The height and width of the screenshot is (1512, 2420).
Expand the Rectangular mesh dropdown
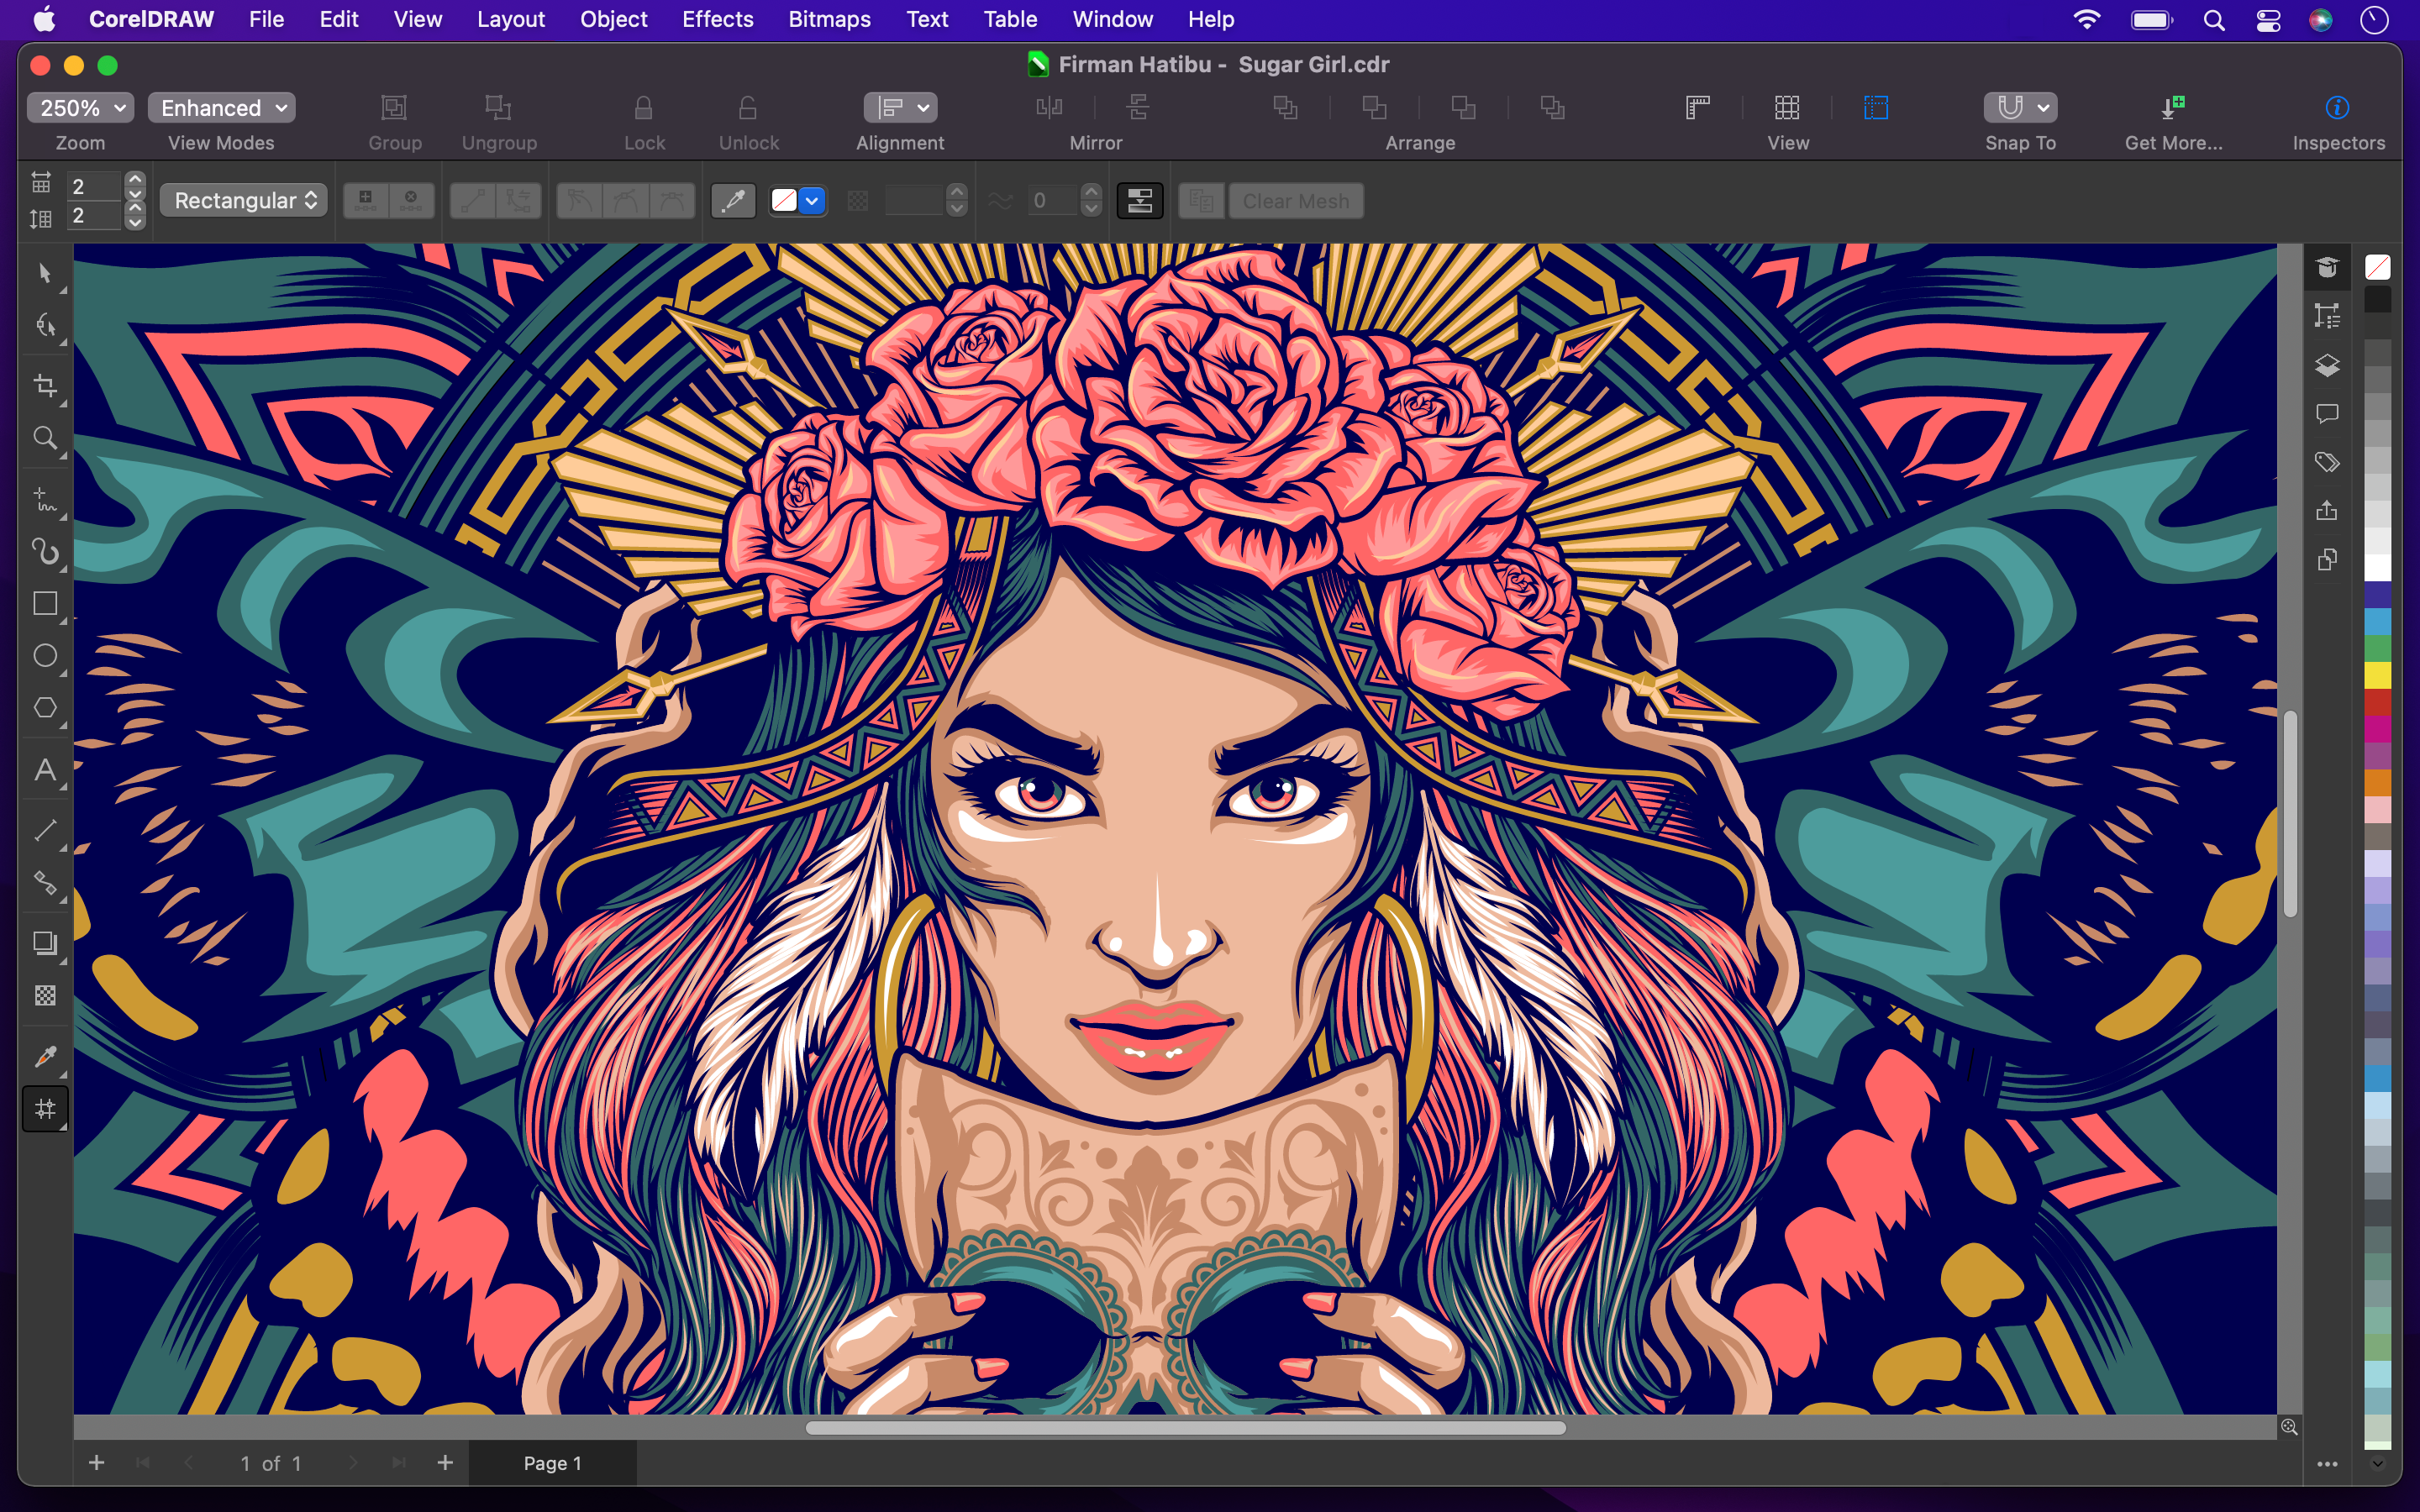point(244,200)
